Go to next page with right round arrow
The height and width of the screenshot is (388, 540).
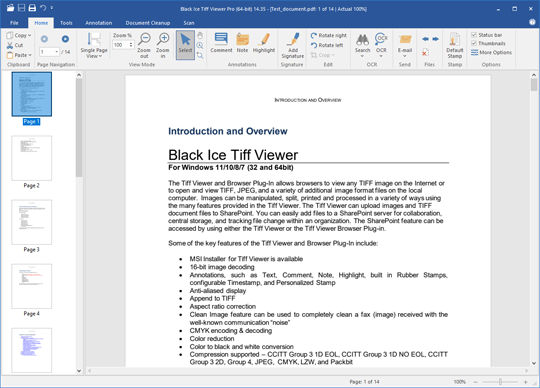click(x=65, y=39)
